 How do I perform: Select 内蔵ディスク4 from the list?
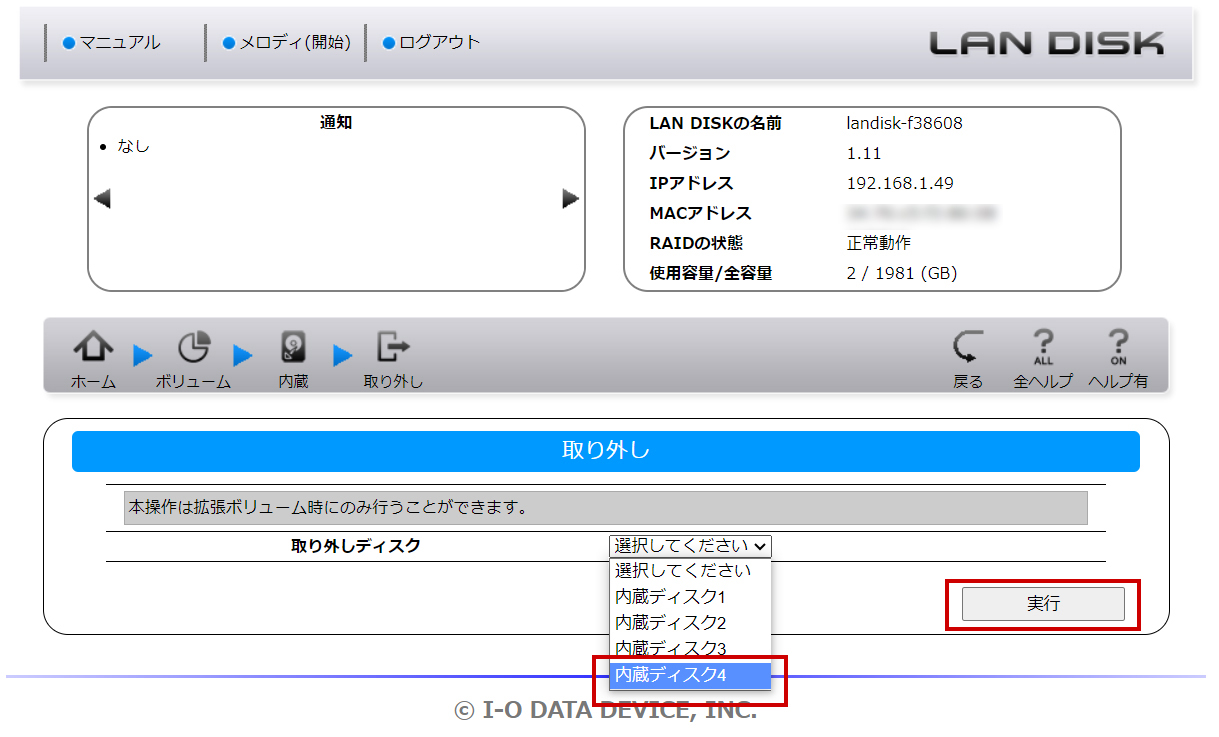tap(690, 675)
